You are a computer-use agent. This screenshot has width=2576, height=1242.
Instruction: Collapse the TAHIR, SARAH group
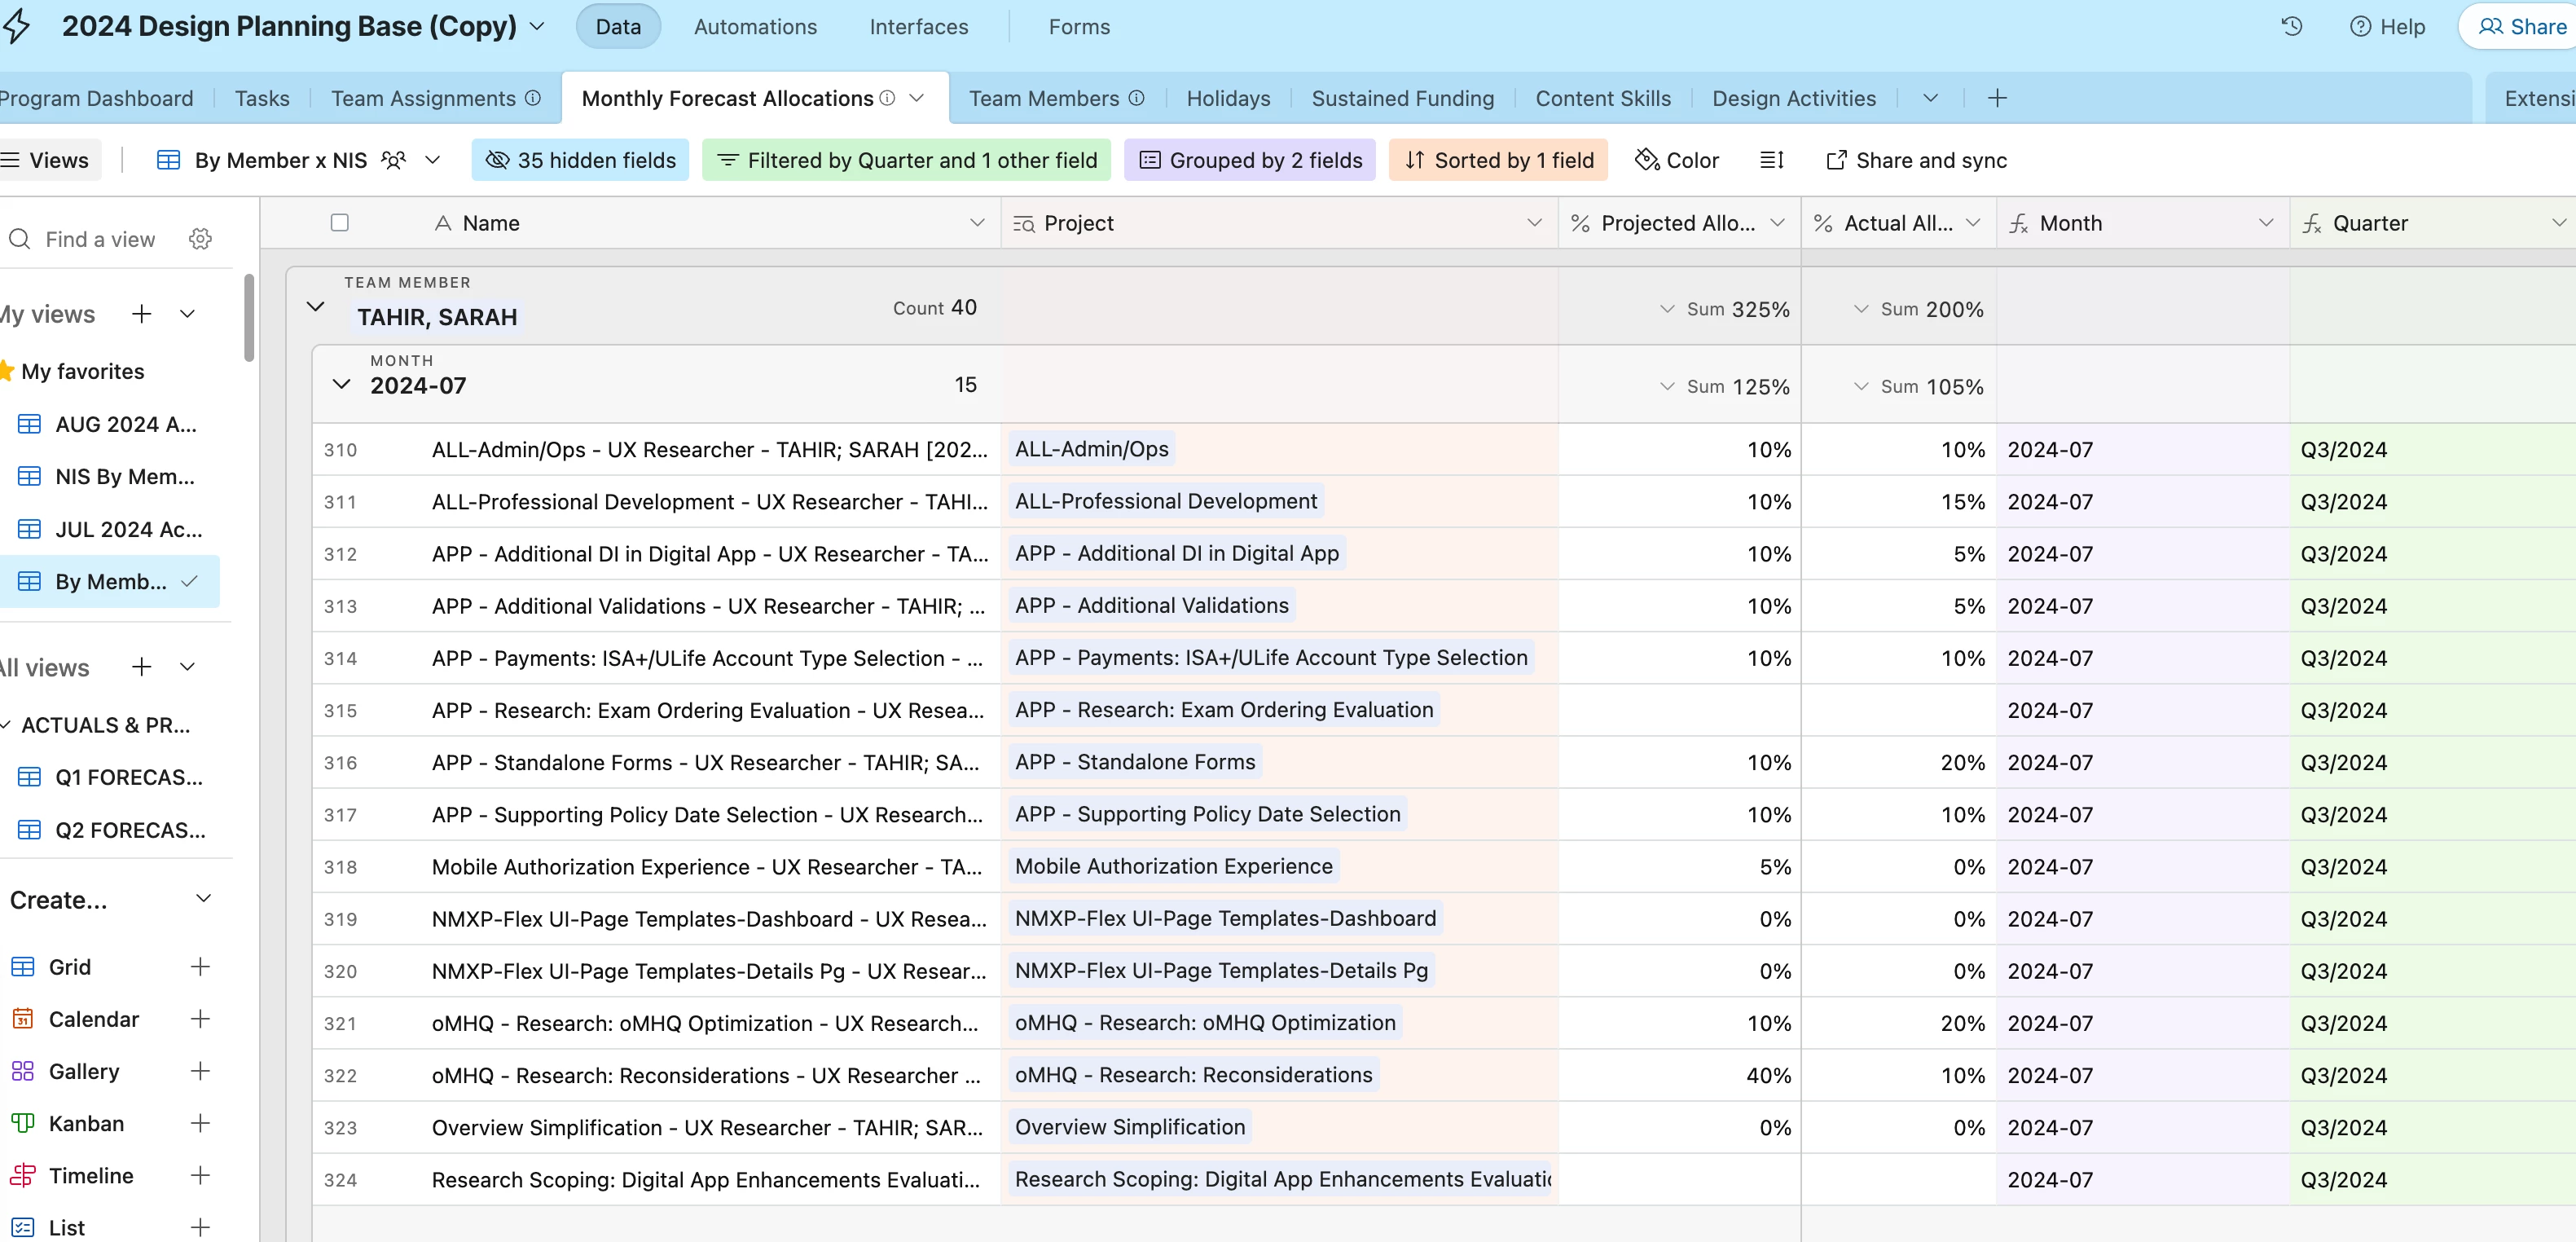[x=316, y=307]
